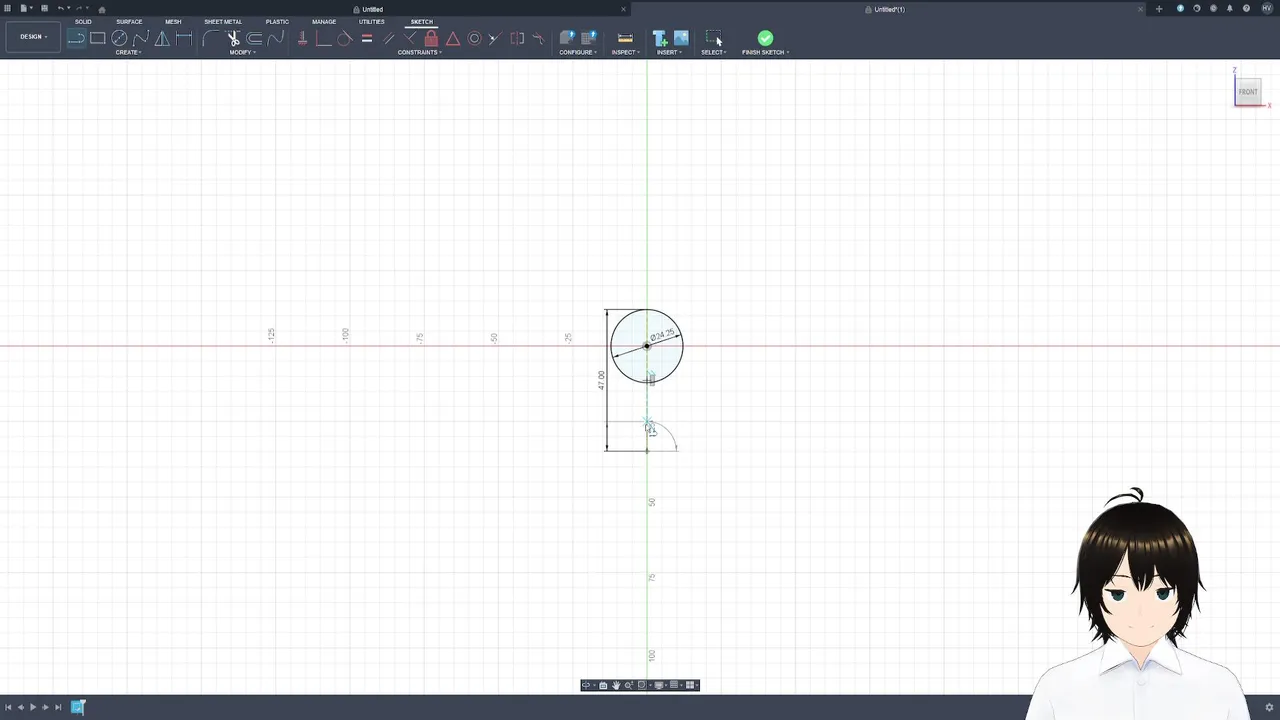Apply the Fix/Unfix lock constraint

431,38
